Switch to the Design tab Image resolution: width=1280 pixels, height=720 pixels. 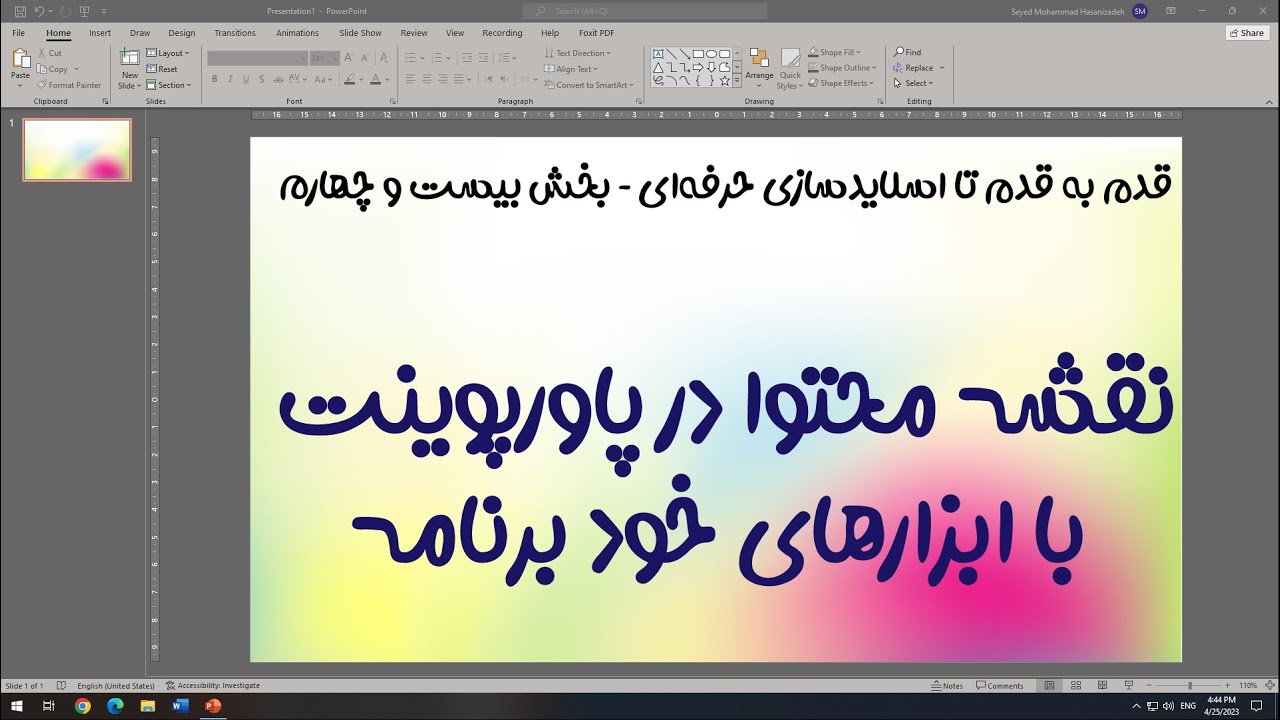pyautogui.click(x=182, y=33)
